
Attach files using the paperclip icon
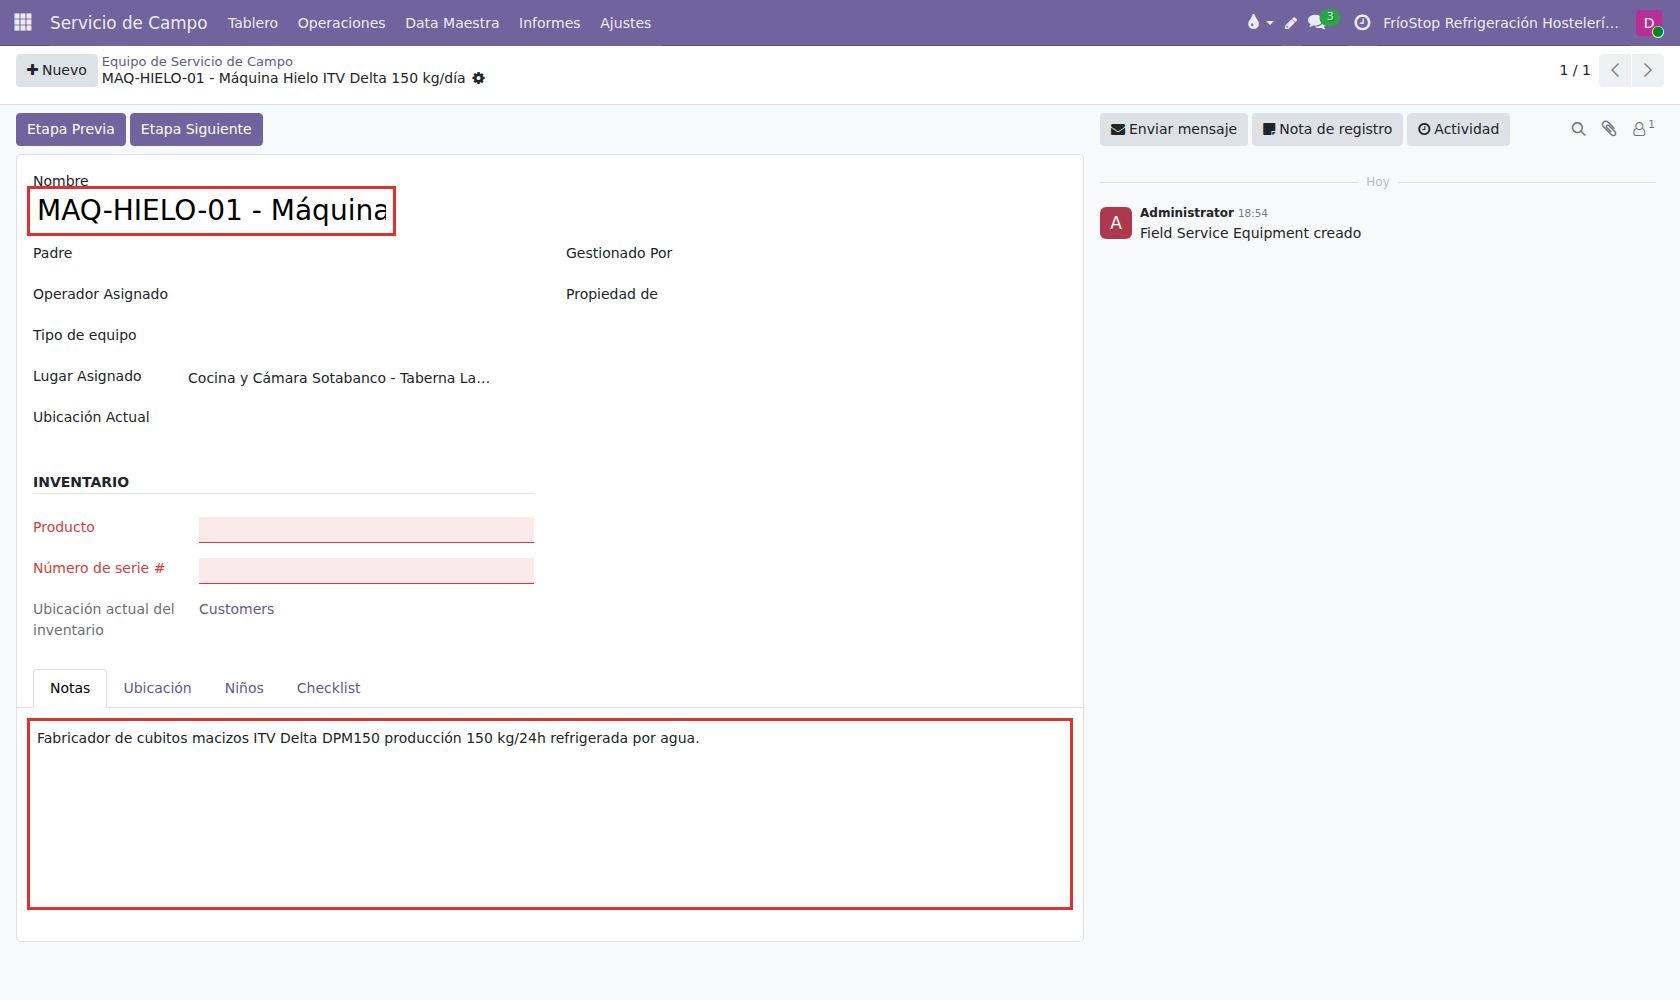coord(1609,129)
